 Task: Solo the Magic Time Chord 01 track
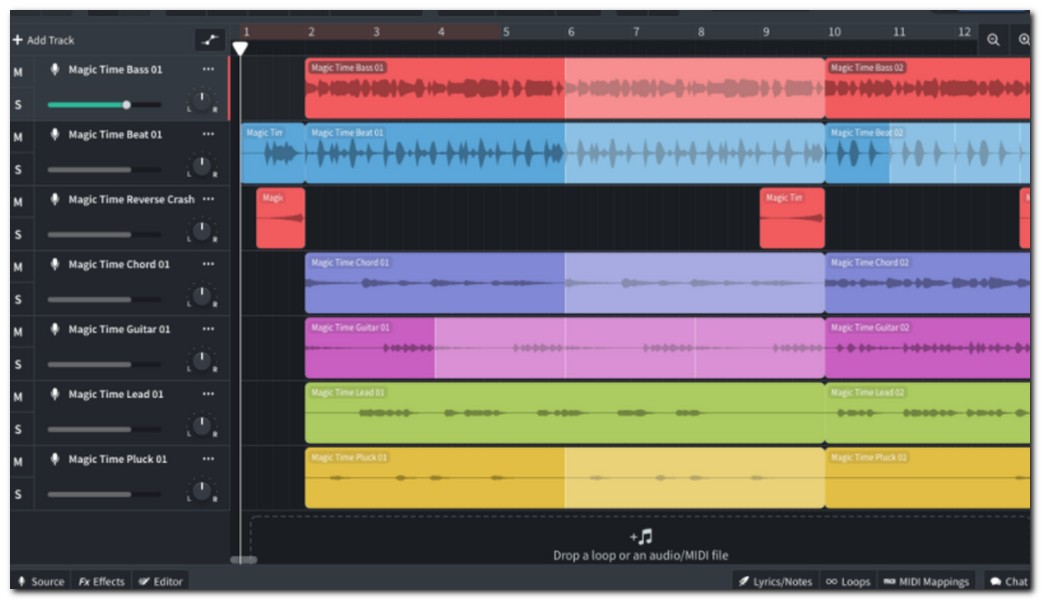coord(18,299)
